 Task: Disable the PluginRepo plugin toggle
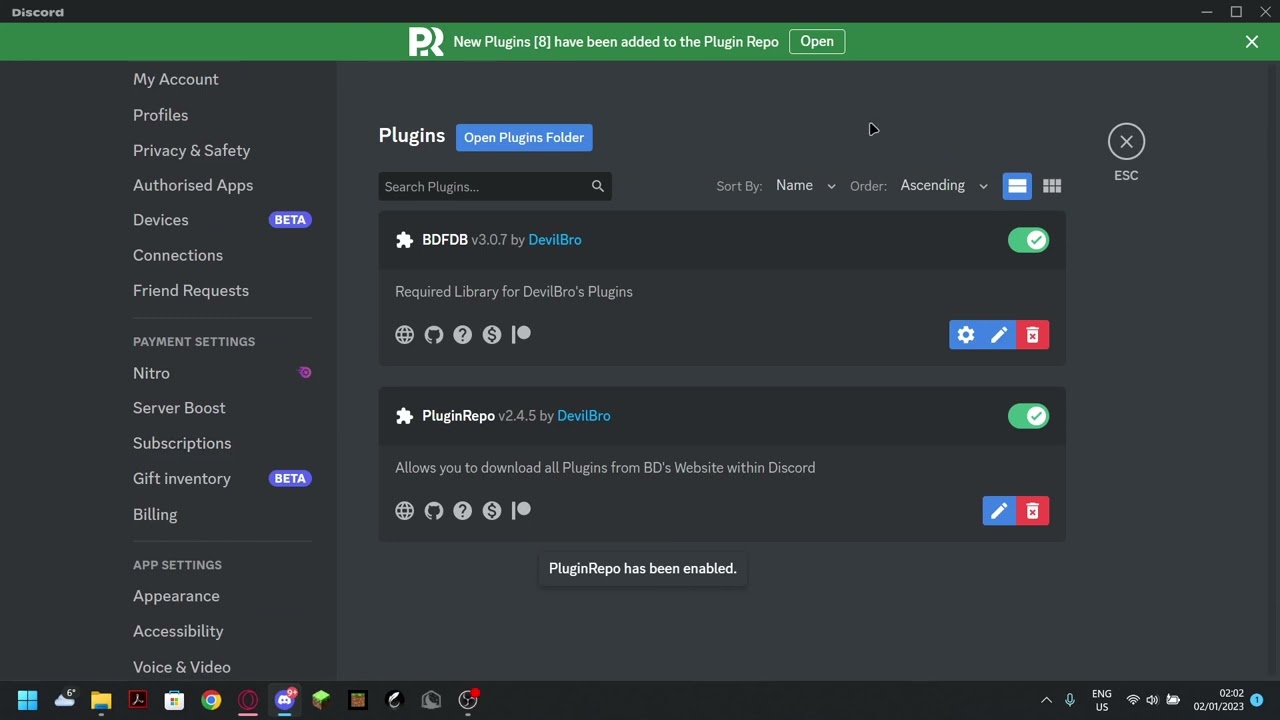(x=1028, y=416)
